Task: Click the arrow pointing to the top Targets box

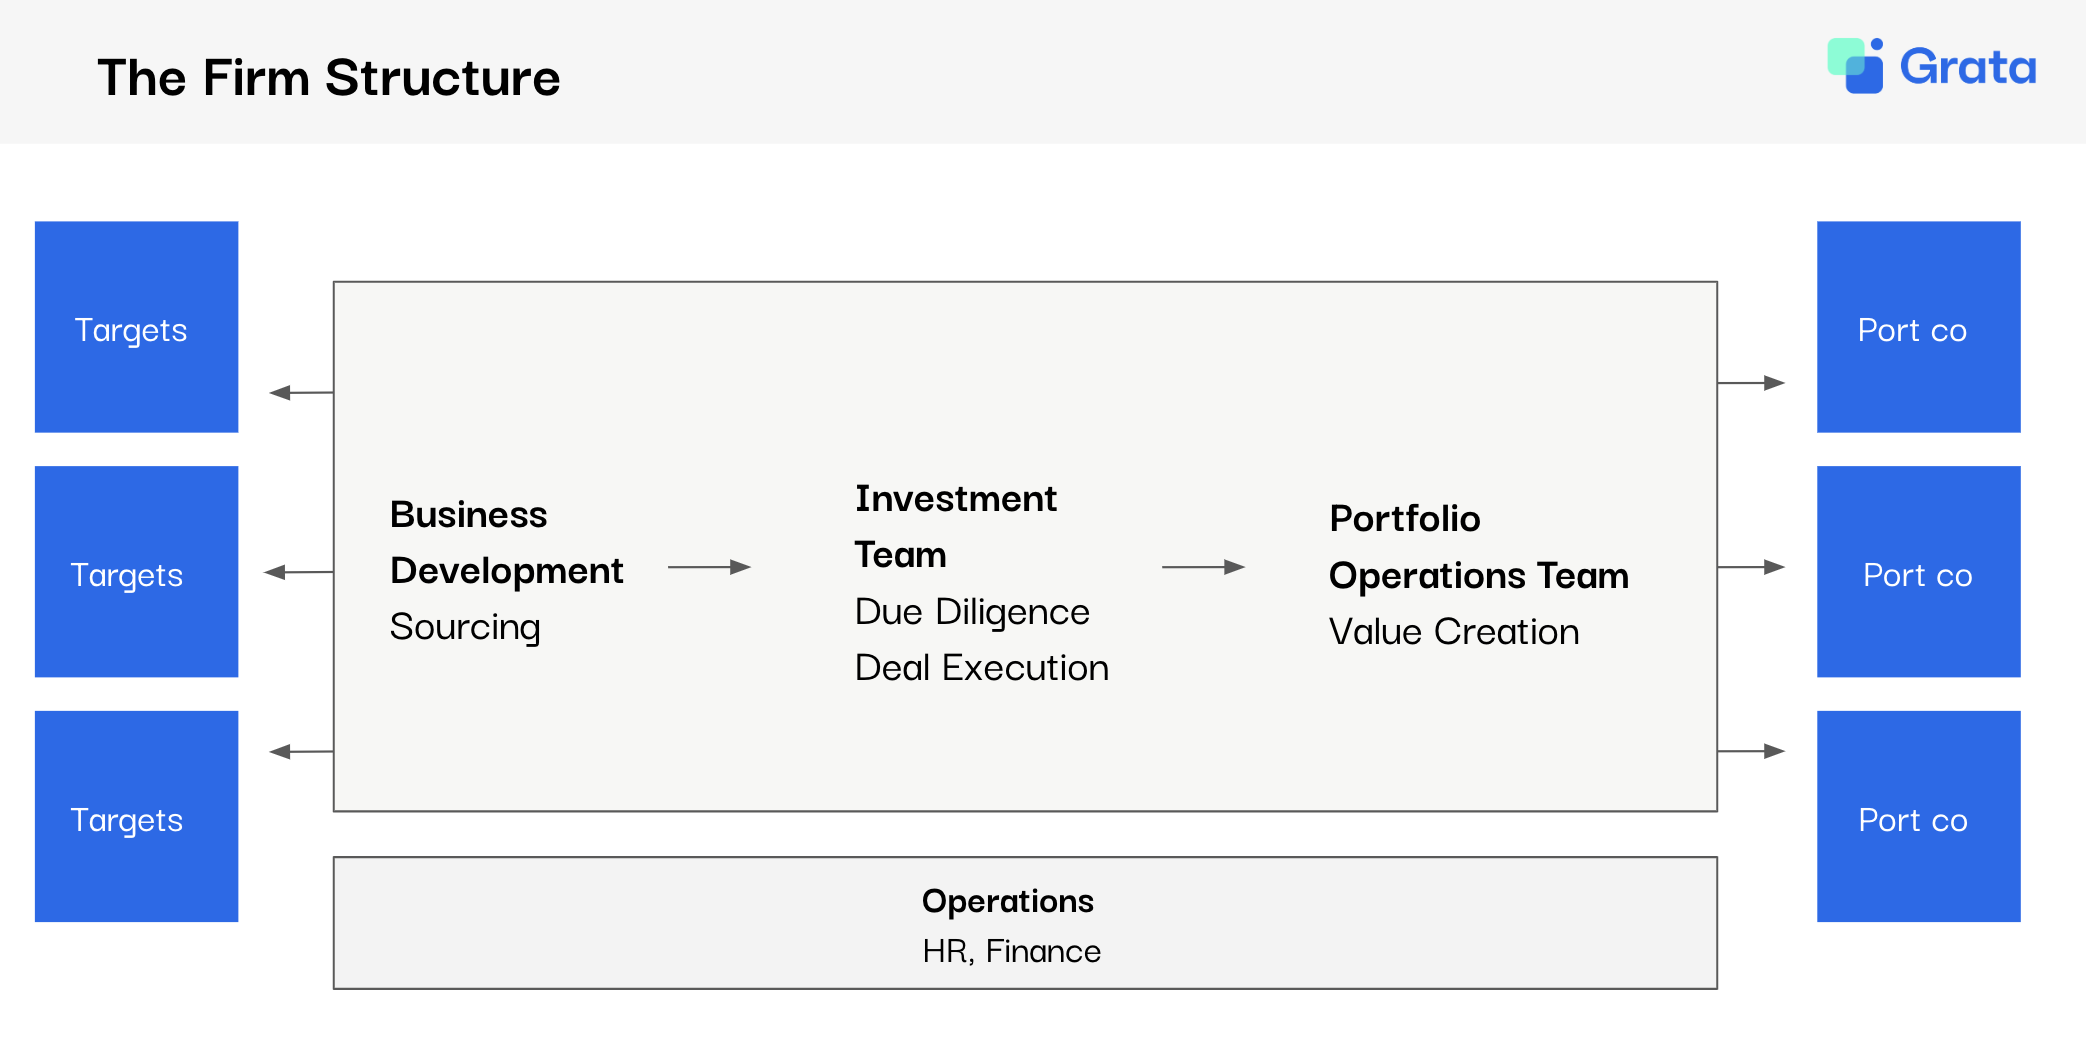Action: pos(300,393)
